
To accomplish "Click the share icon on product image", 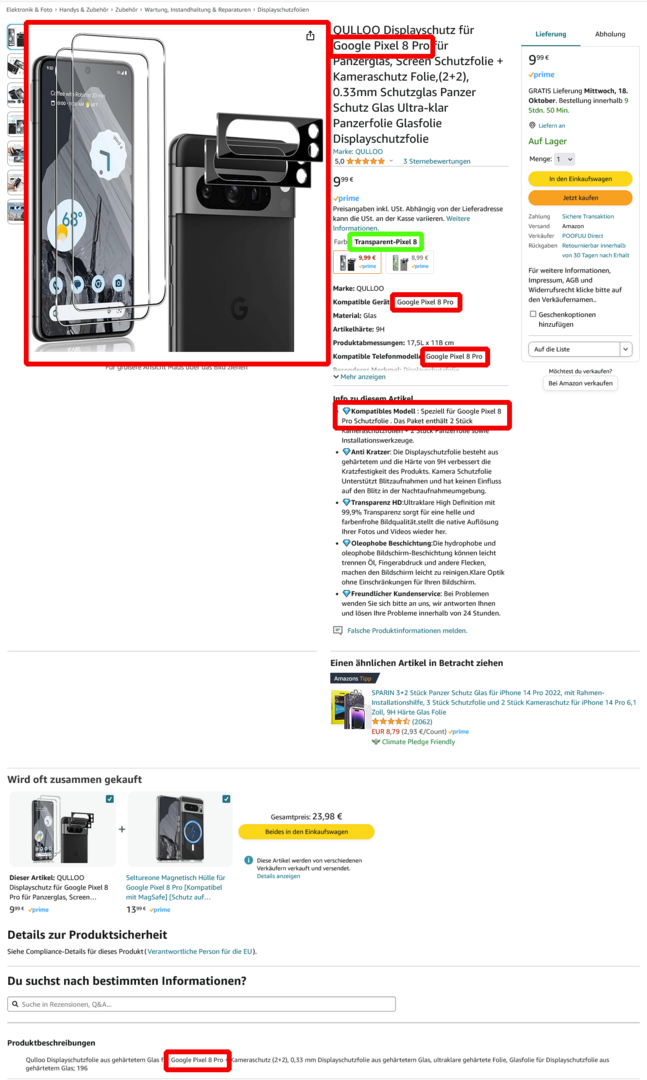I will pyautogui.click(x=310, y=36).
